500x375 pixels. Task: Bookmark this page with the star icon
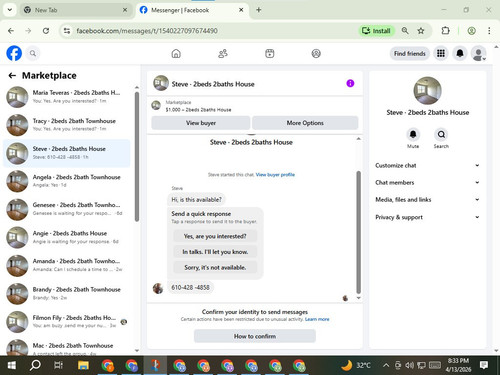pos(421,31)
